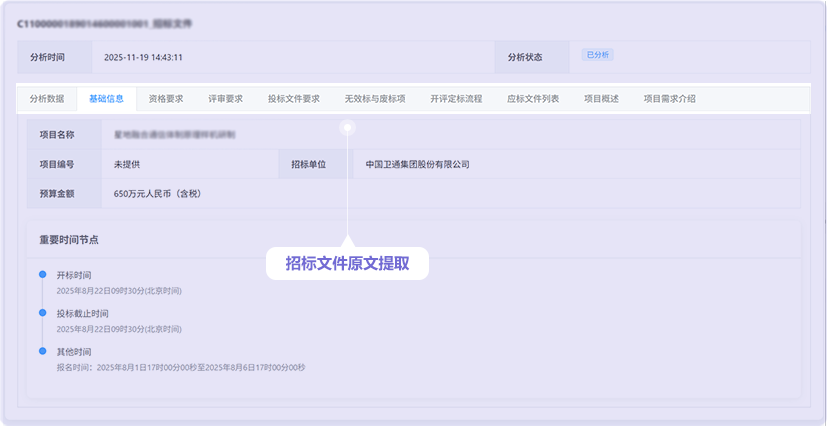Click the 招标文件原文提取 tooltip label
The image size is (827, 426).
(x=347, y=263)
